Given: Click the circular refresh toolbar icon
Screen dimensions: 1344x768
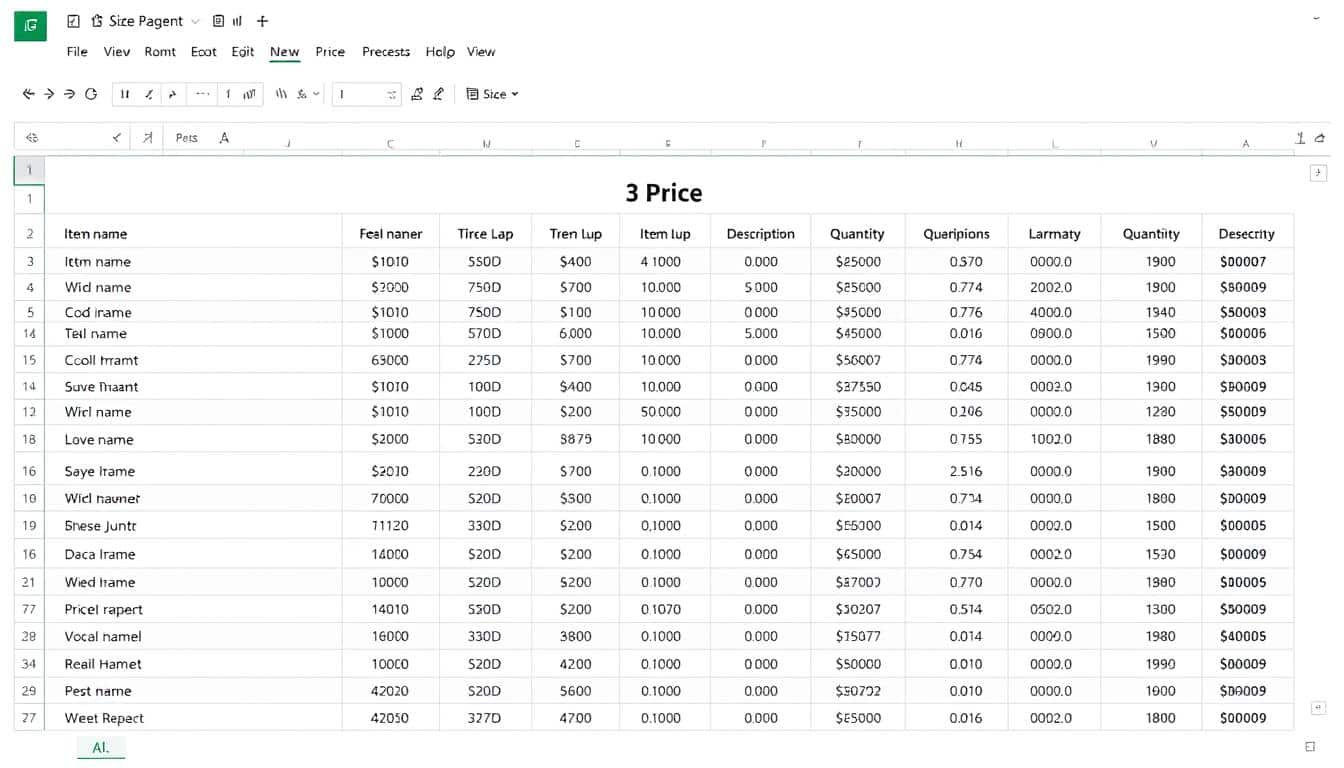Looking at the screenshot, I should coord(91,94).
